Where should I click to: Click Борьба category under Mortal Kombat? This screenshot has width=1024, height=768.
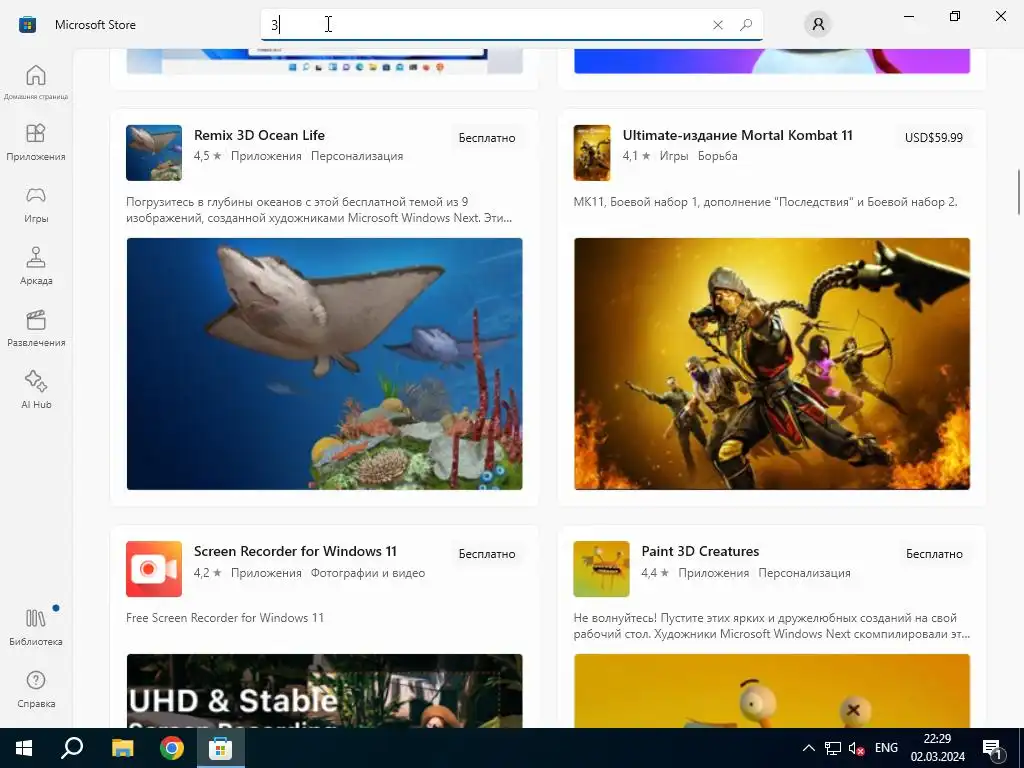pos(718,156)
